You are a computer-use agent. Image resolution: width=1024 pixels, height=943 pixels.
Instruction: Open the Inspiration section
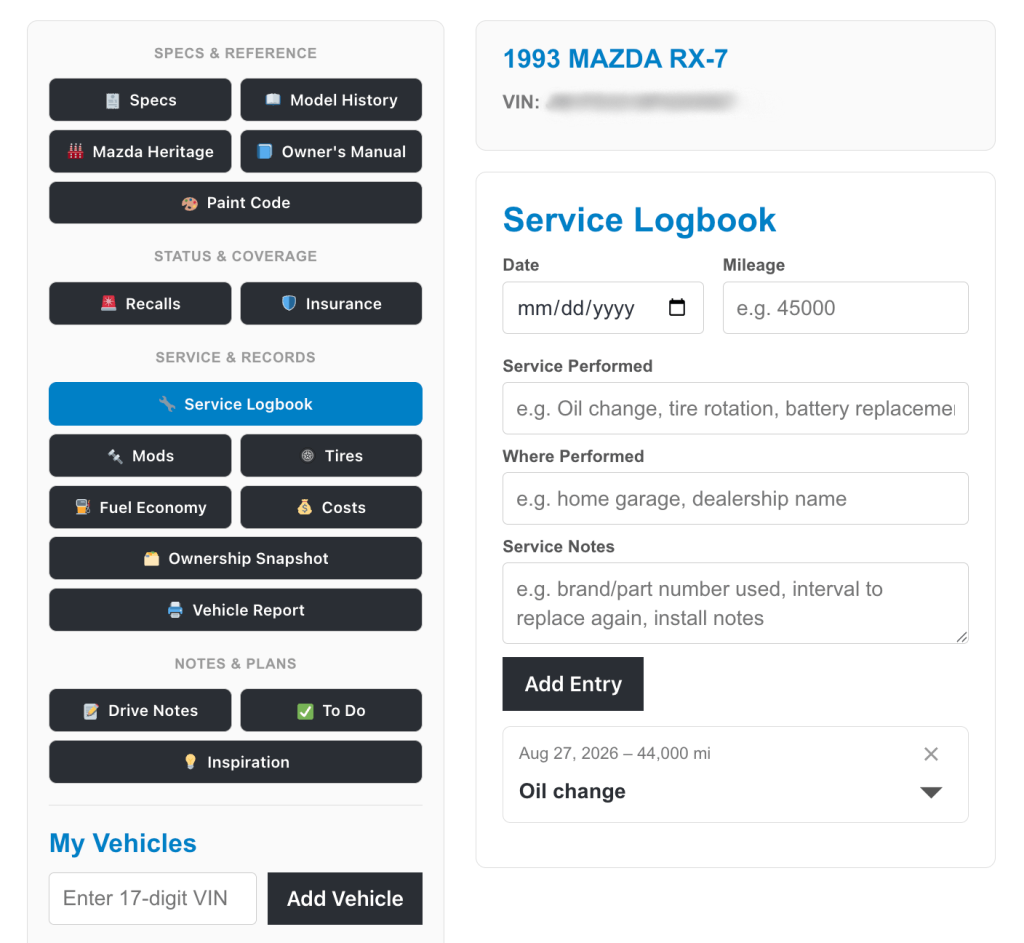tap(235, 762)
